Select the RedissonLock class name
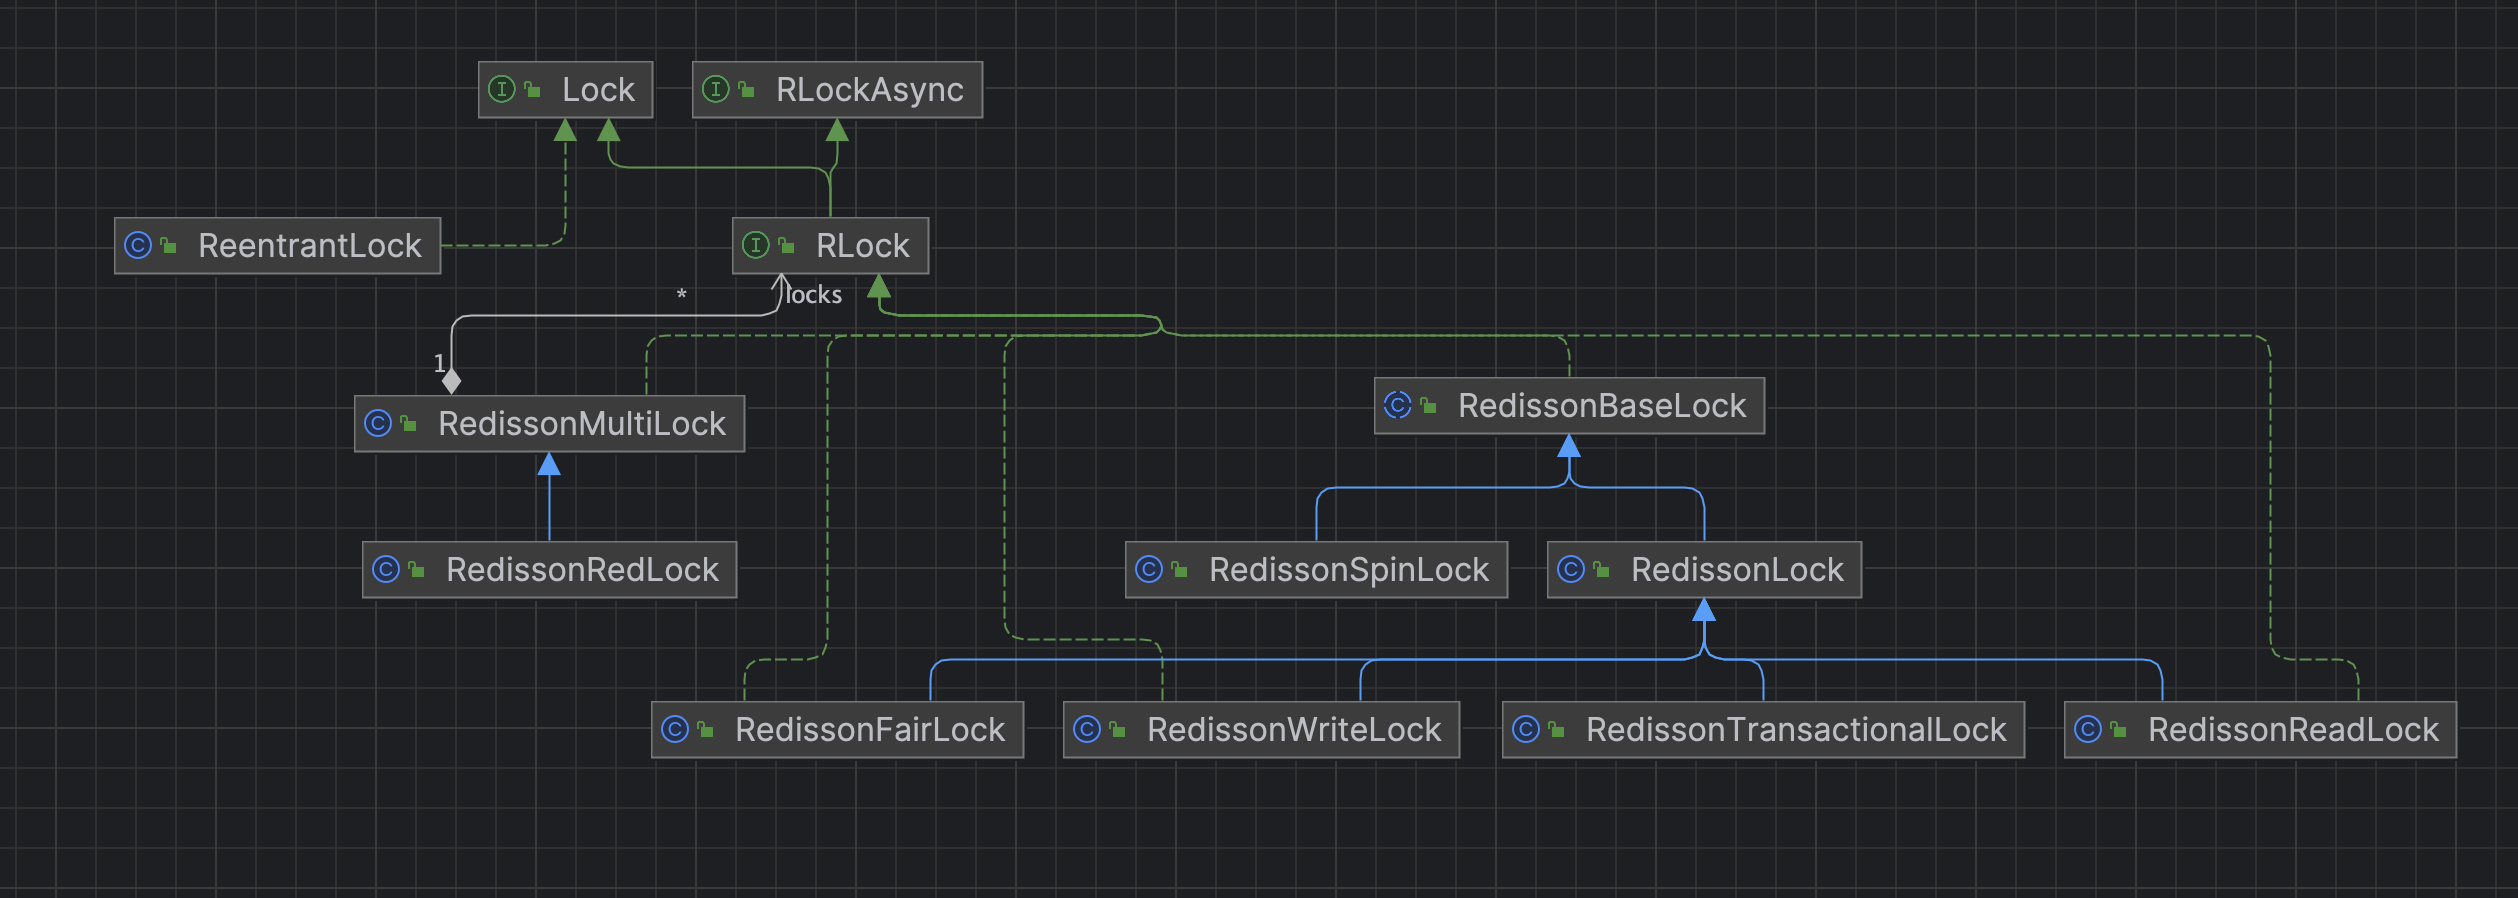Viewport: 2518px width, 898px height. pos(1737,570)
